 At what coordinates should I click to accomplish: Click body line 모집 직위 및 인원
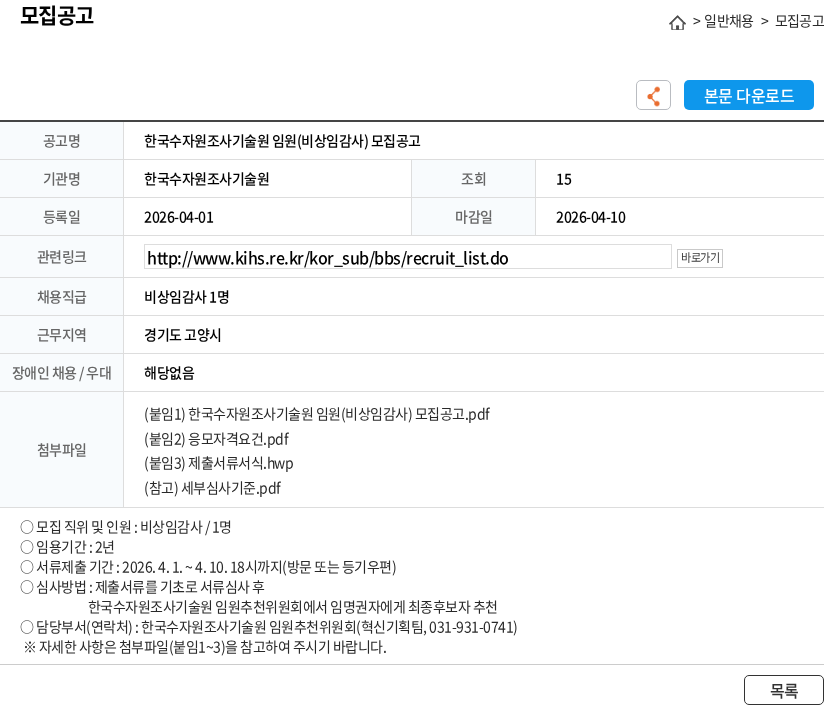(126, 527)
